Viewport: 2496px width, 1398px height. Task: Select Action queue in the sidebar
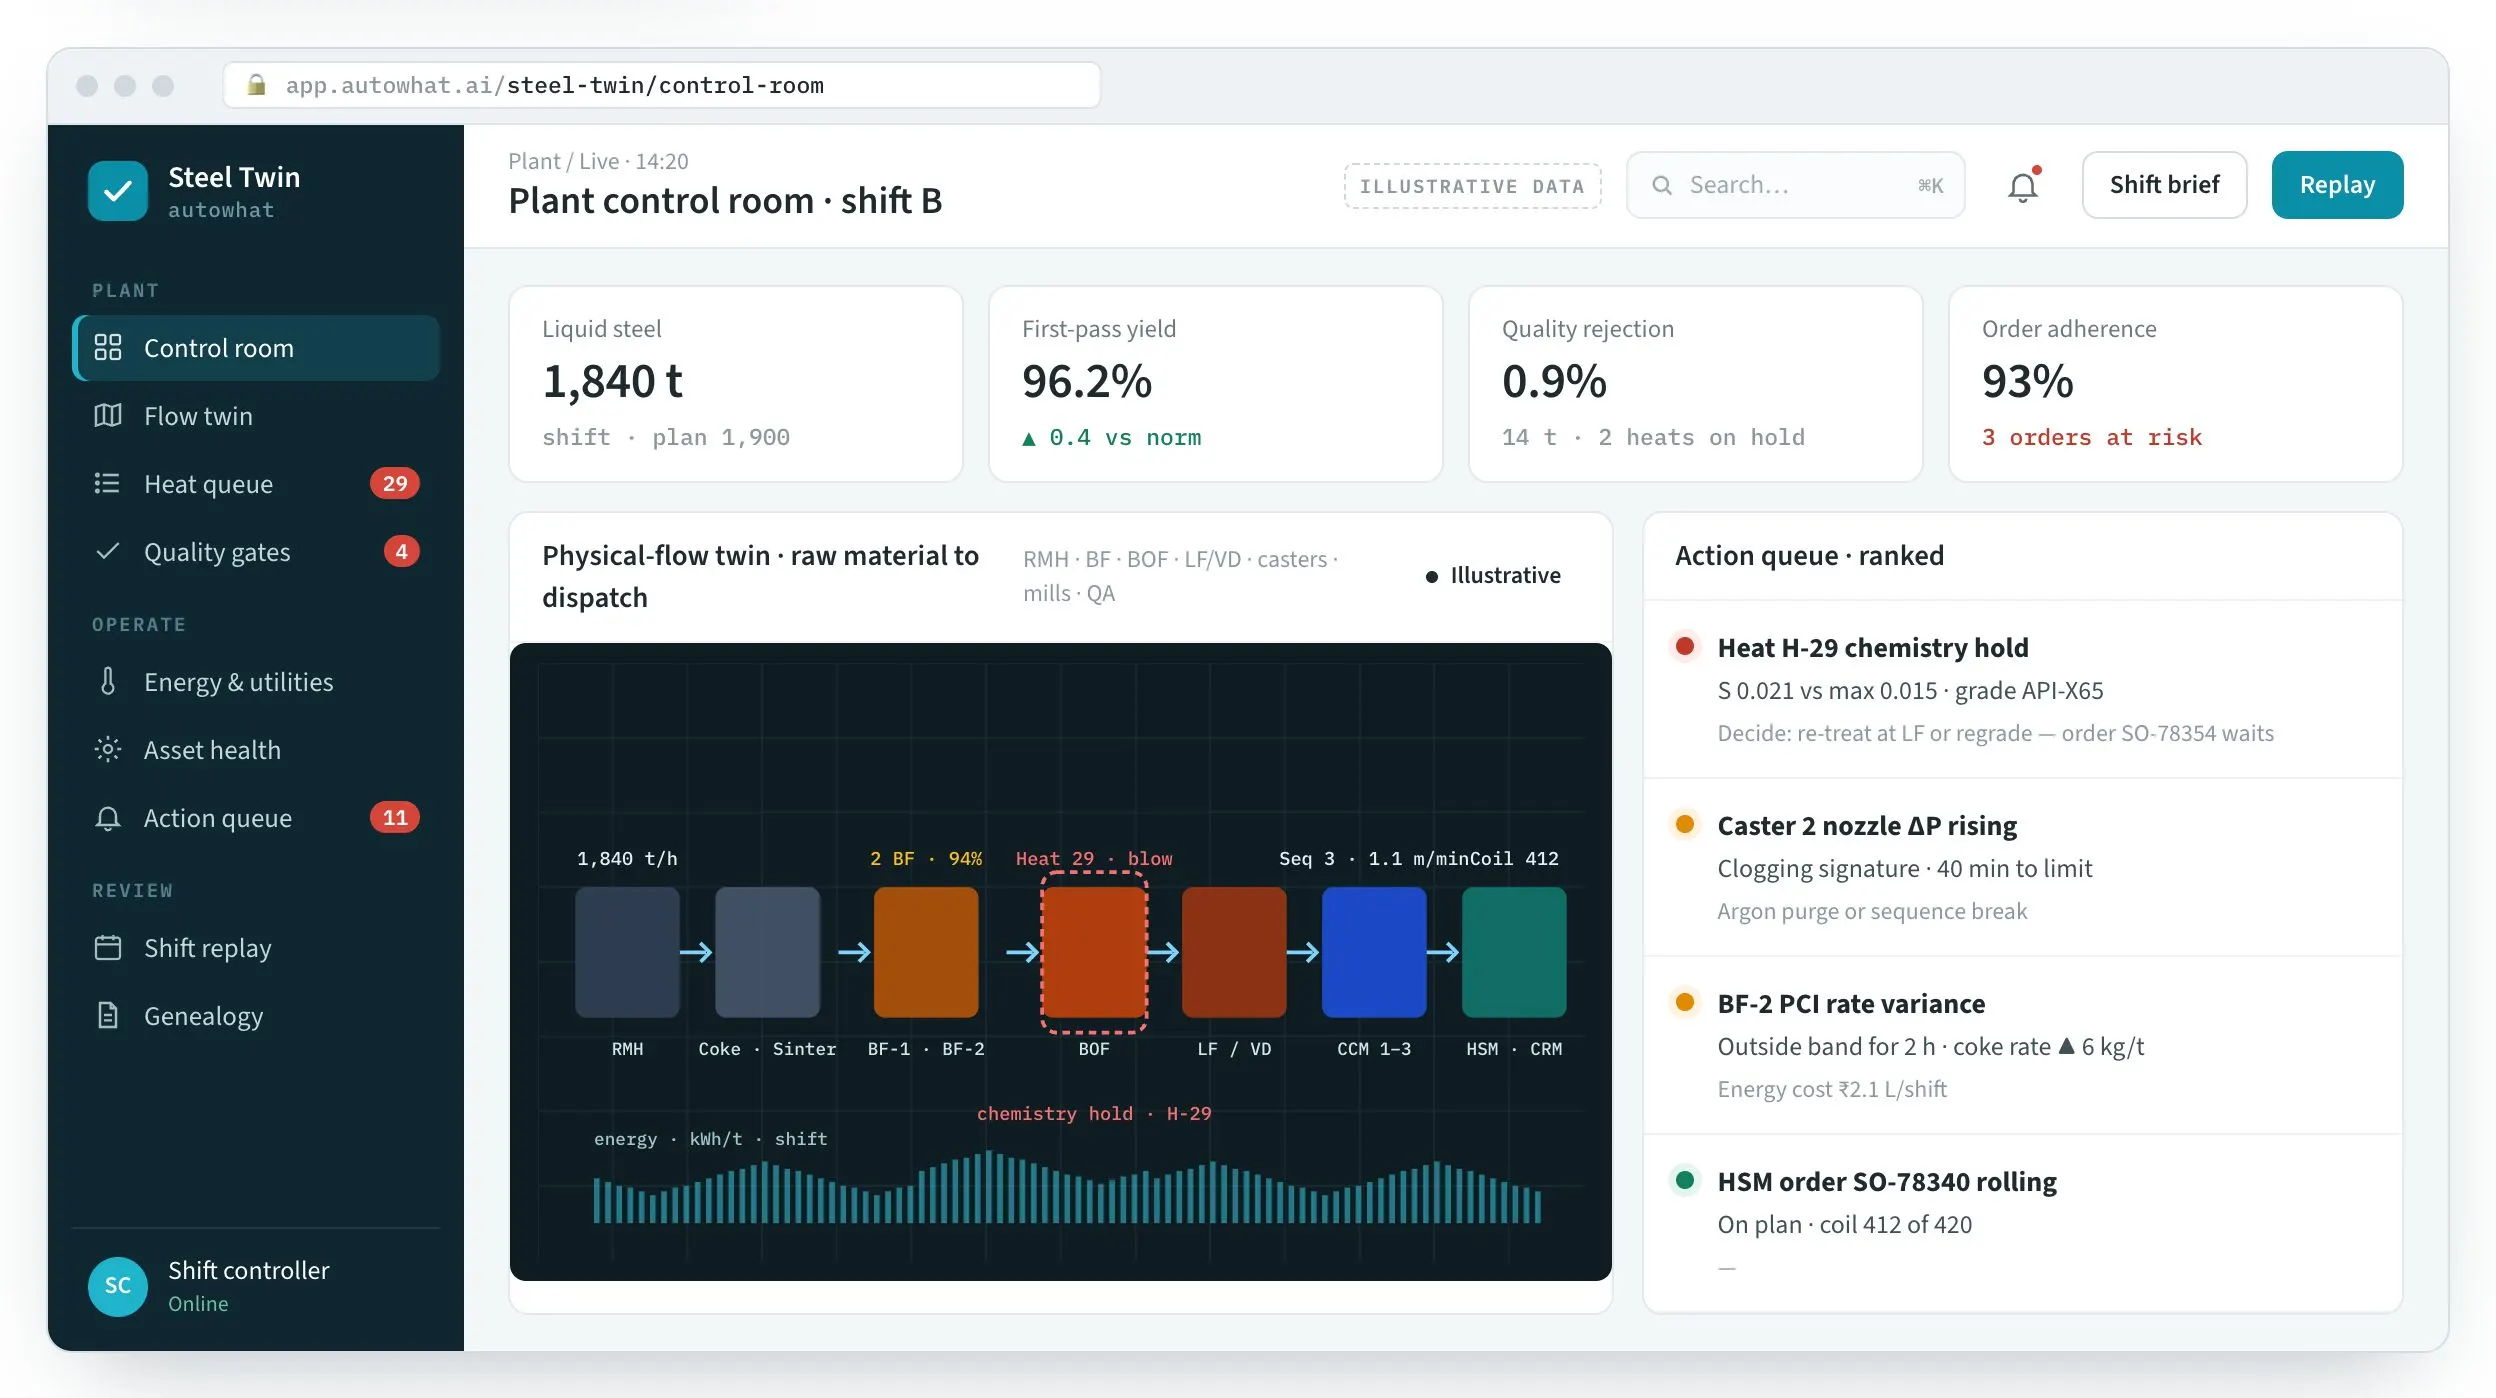point(256,818)
